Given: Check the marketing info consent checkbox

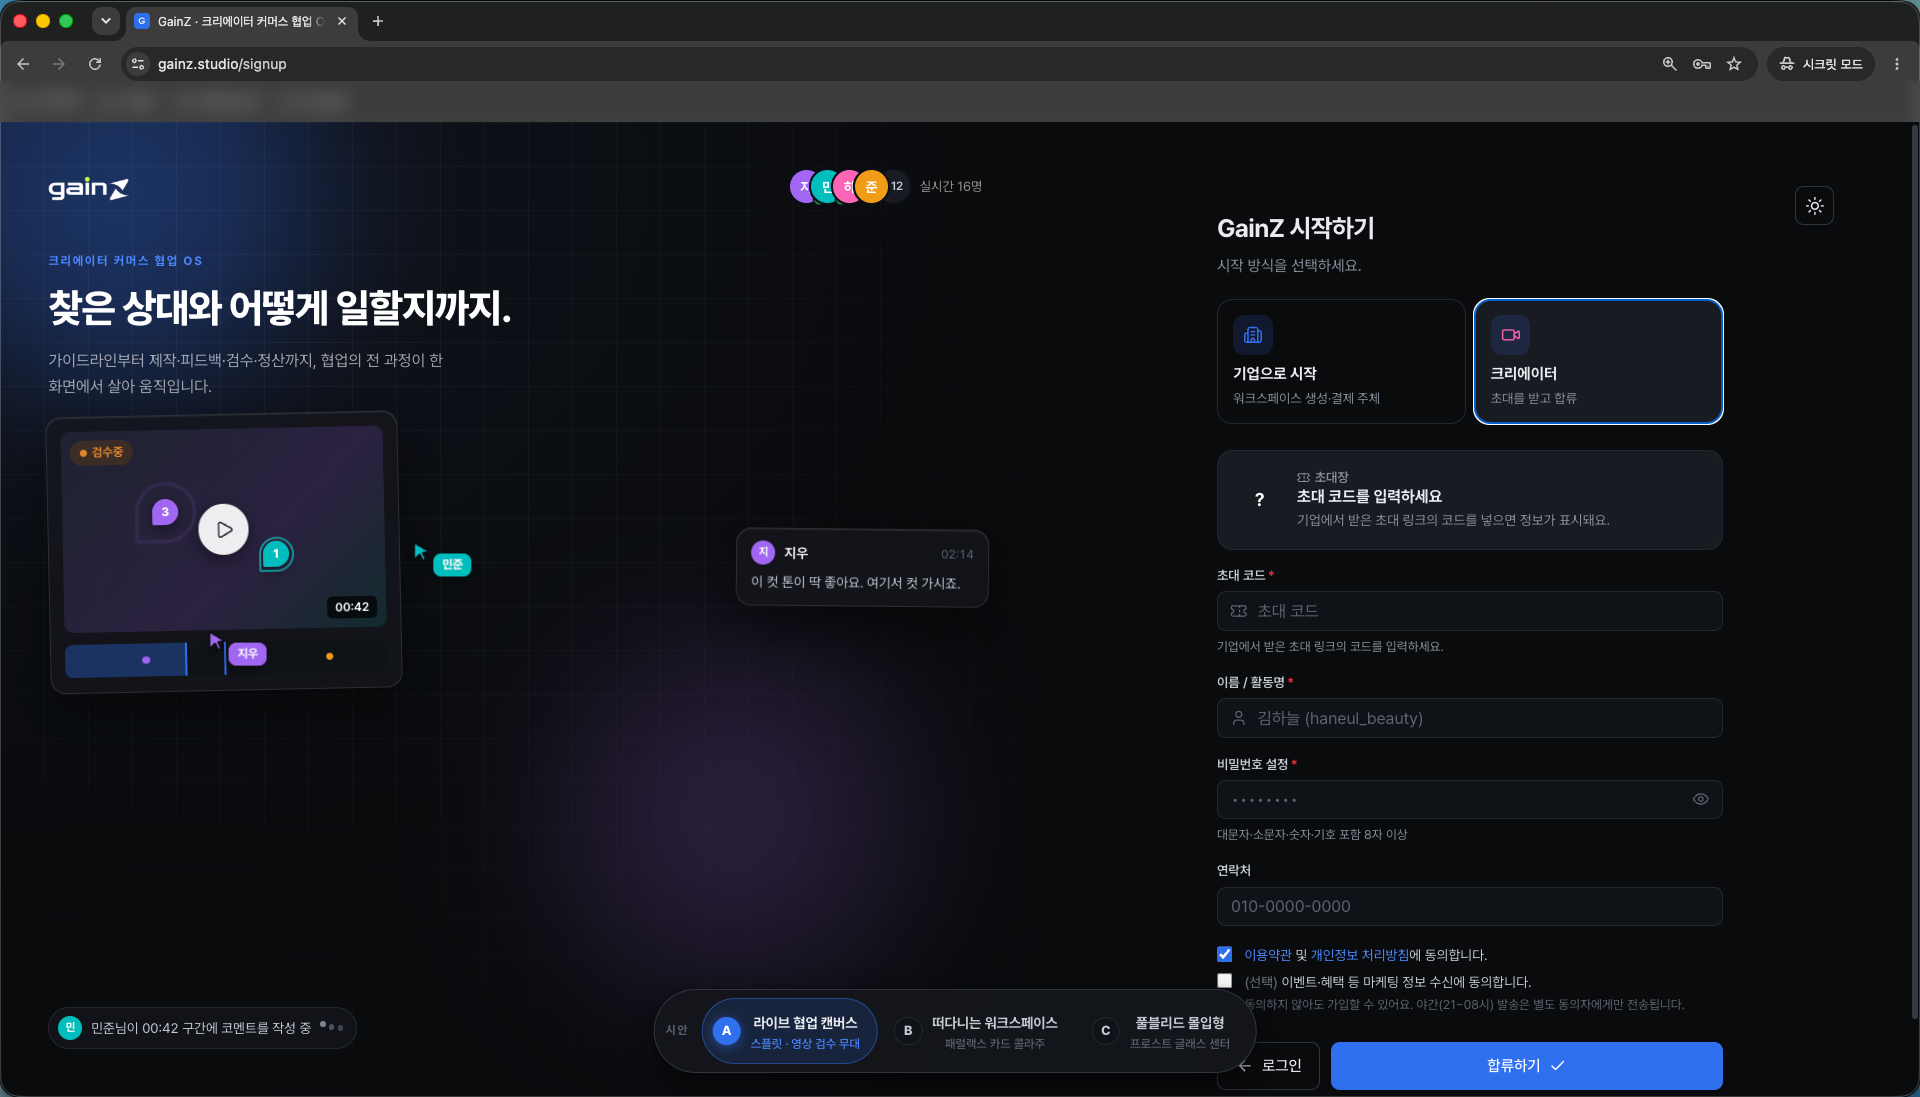Looking at the screenshot, I should point(1224,981).
